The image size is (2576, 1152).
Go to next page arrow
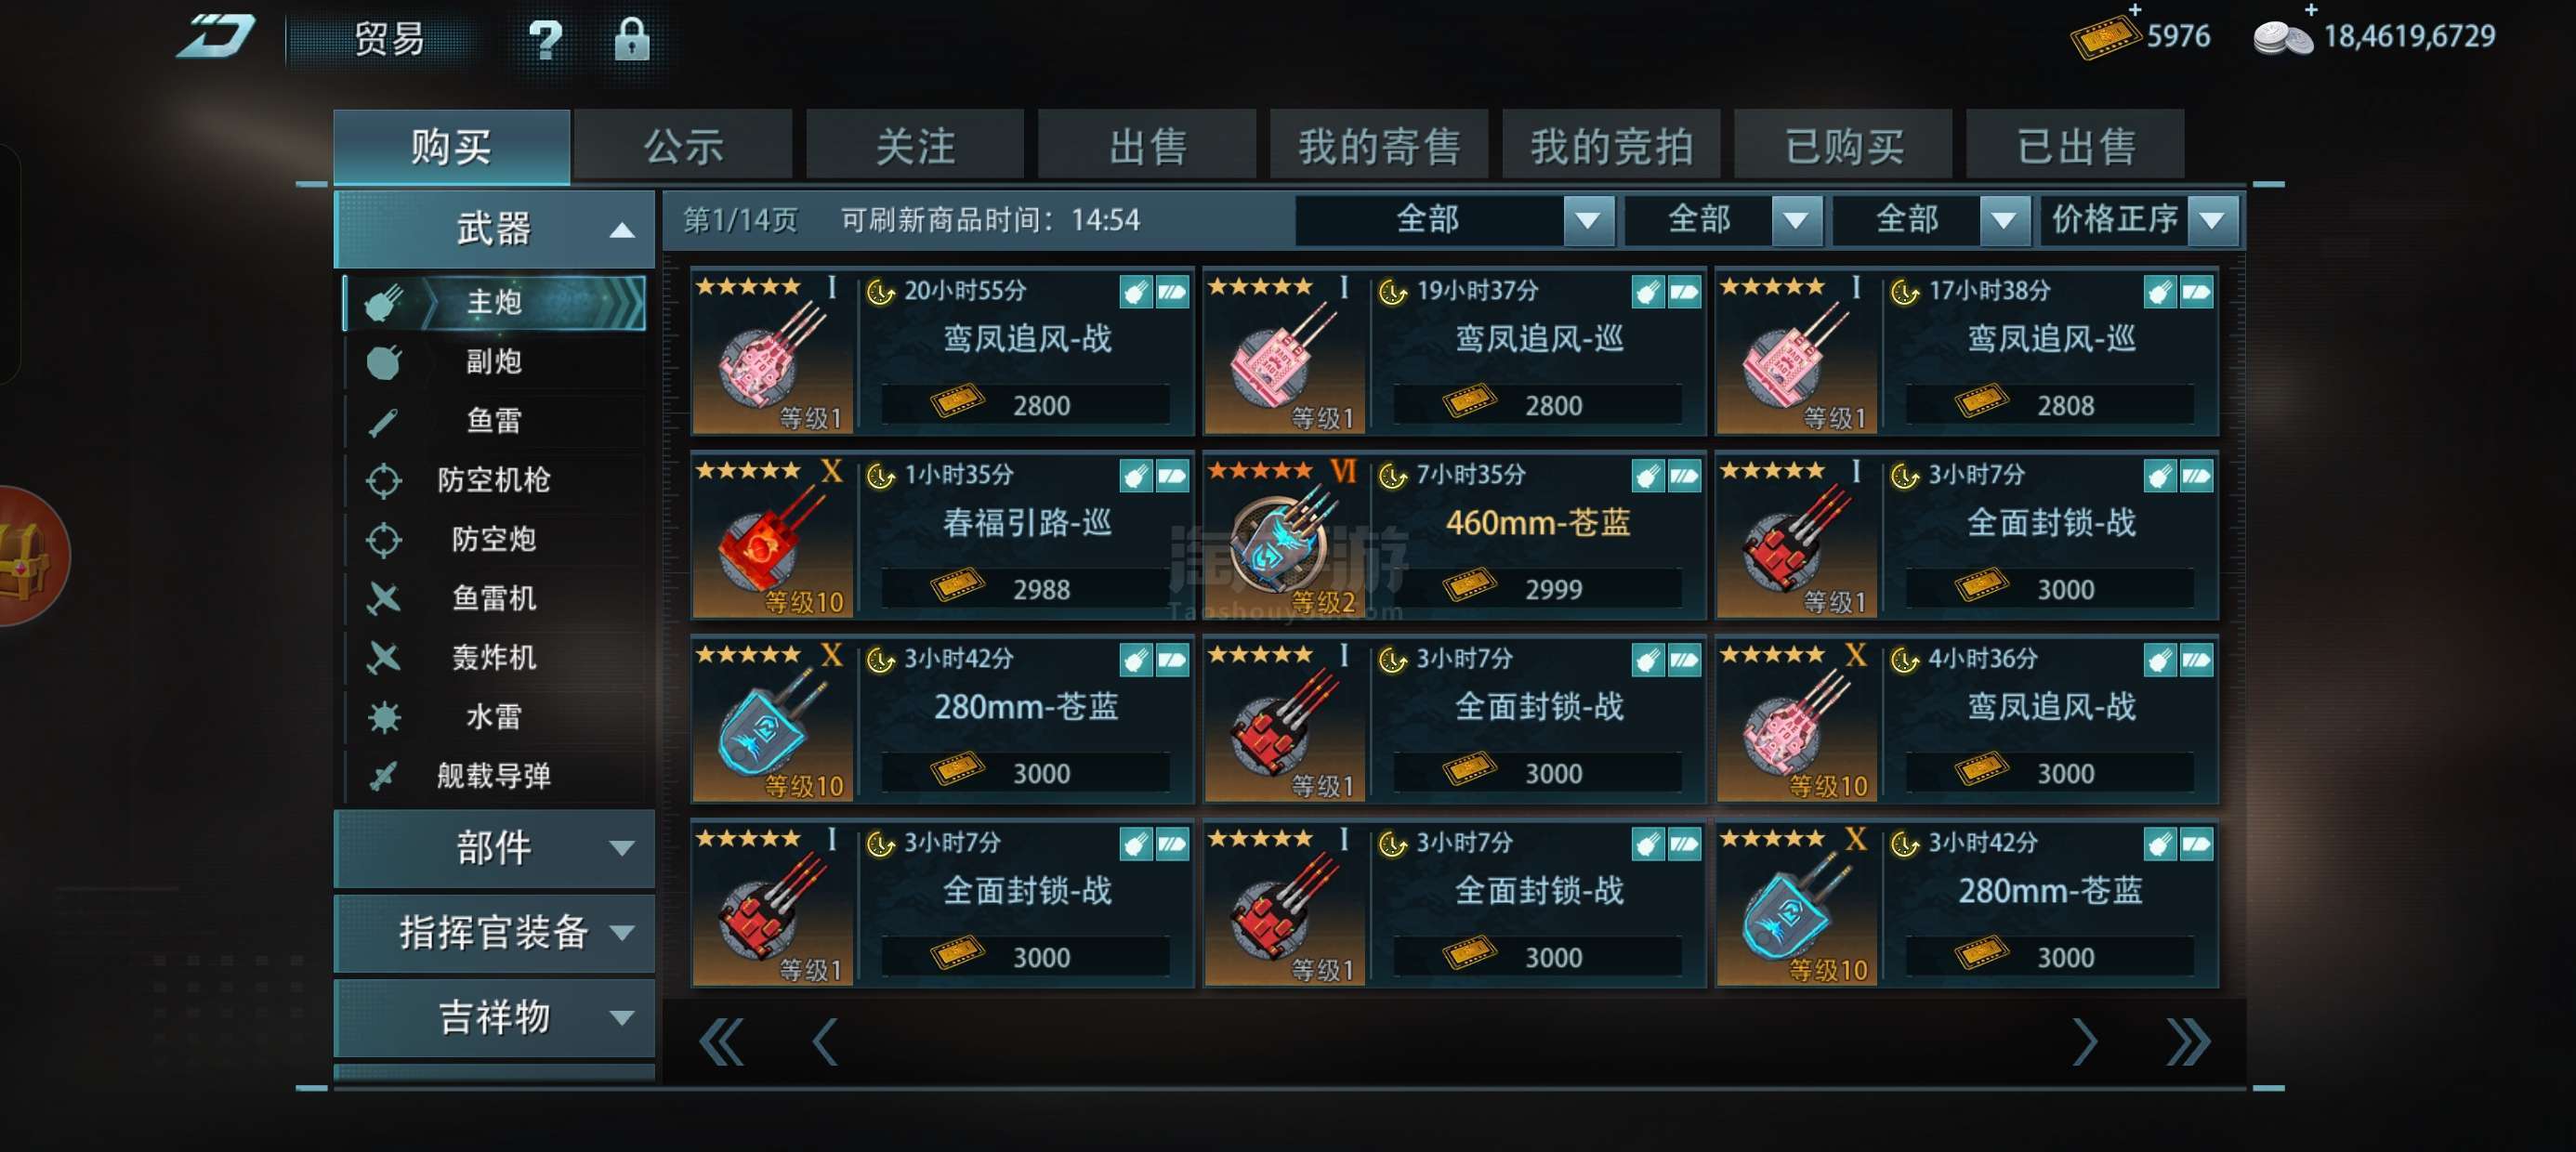click(2084, 1041)
